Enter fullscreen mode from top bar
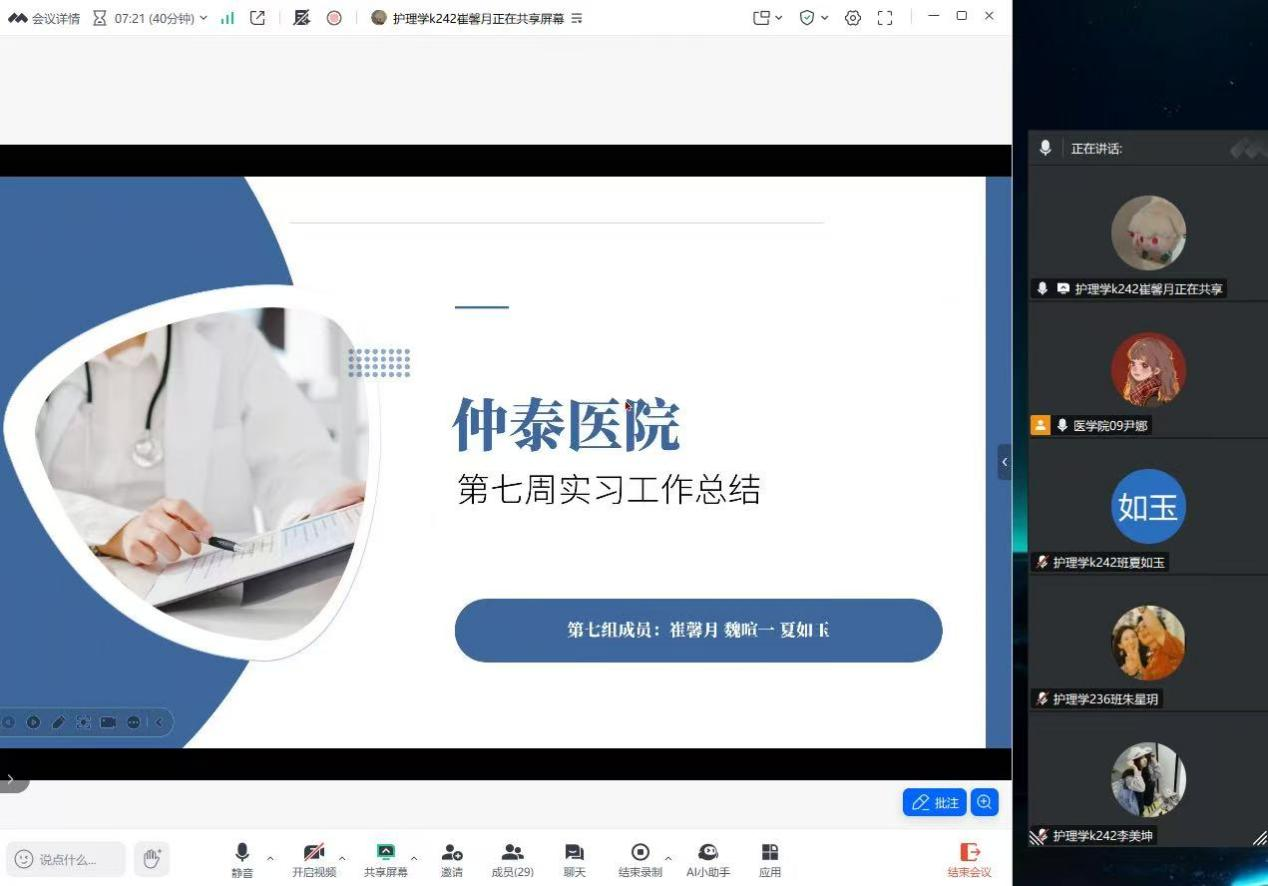 [885, 18]
